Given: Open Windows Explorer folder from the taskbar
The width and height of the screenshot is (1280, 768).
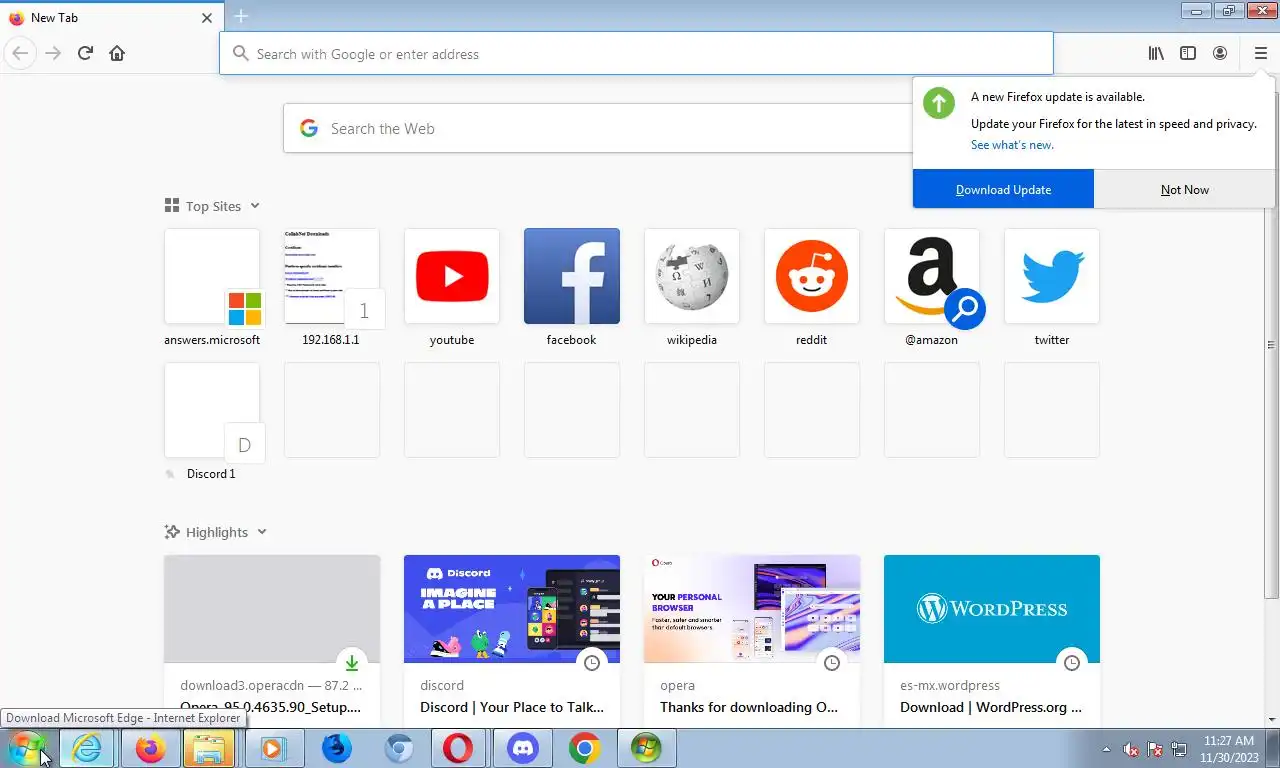Looking at the screenshot, I should point(208,748).
